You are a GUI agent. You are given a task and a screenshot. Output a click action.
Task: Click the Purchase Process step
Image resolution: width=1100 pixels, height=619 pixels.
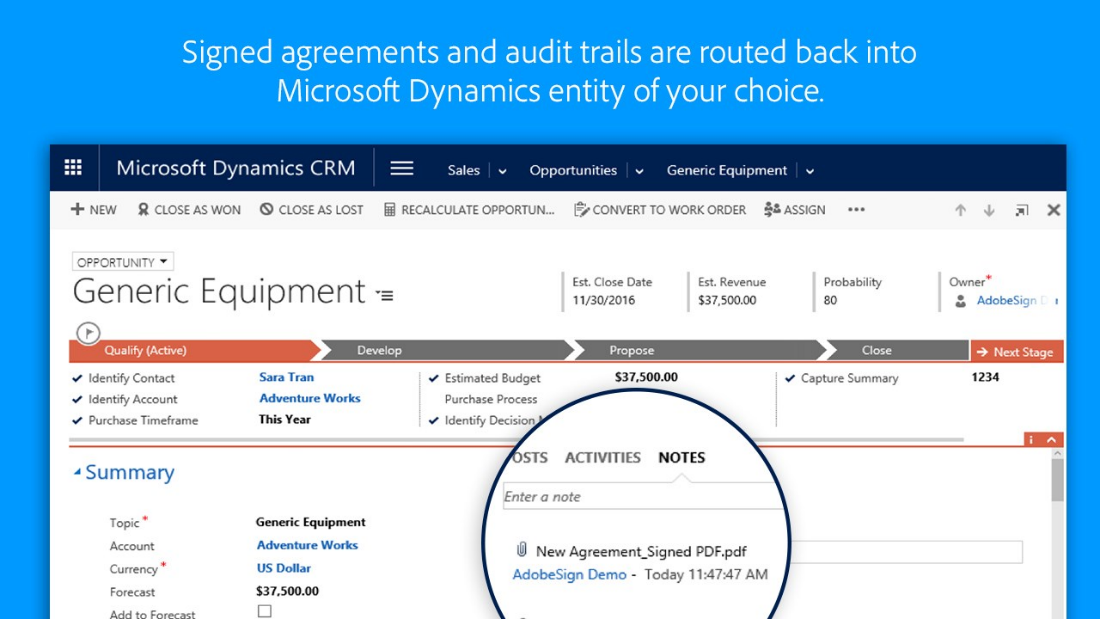(490, 399)
